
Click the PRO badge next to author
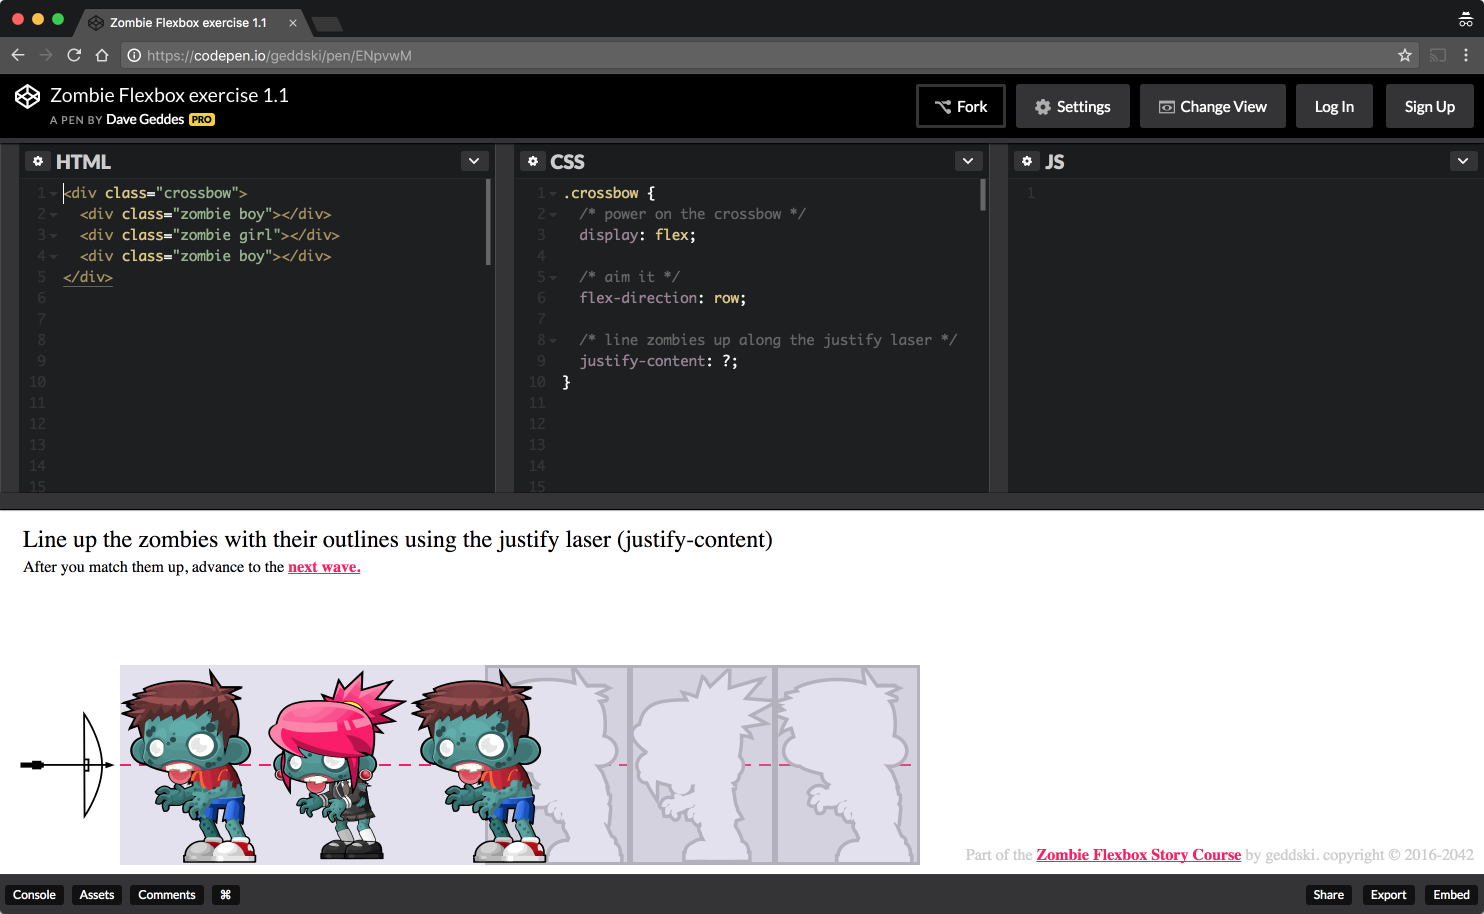click(202, 120)
